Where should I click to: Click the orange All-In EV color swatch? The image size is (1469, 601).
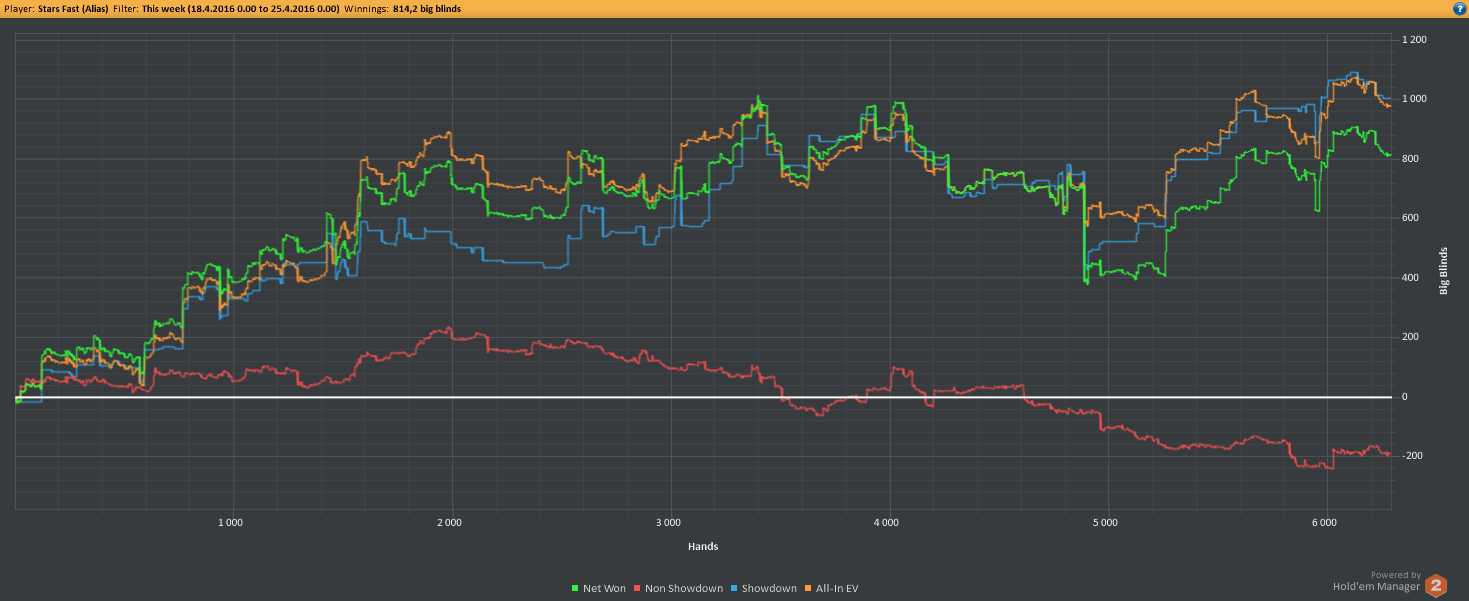coord(806,588)
